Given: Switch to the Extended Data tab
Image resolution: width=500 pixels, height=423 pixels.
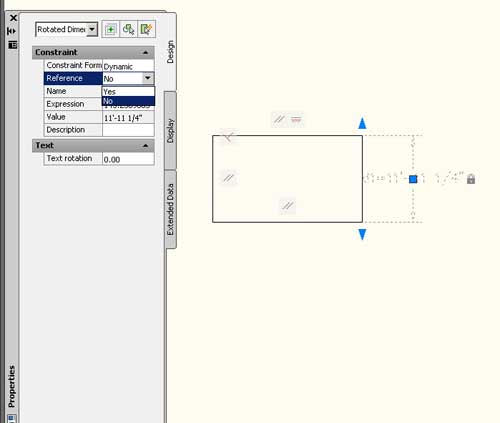Looking at the screenshot, I should tap(170, 209).
